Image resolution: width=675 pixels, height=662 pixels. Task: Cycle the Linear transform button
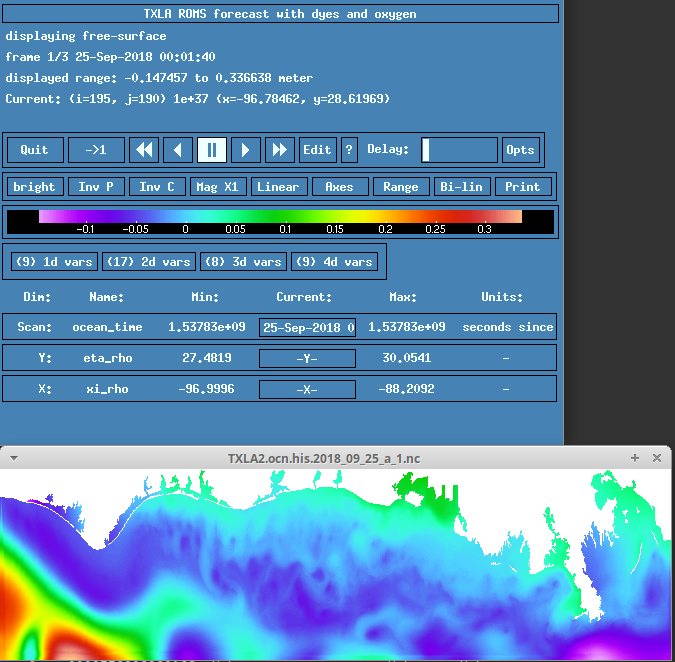[279, 187]
